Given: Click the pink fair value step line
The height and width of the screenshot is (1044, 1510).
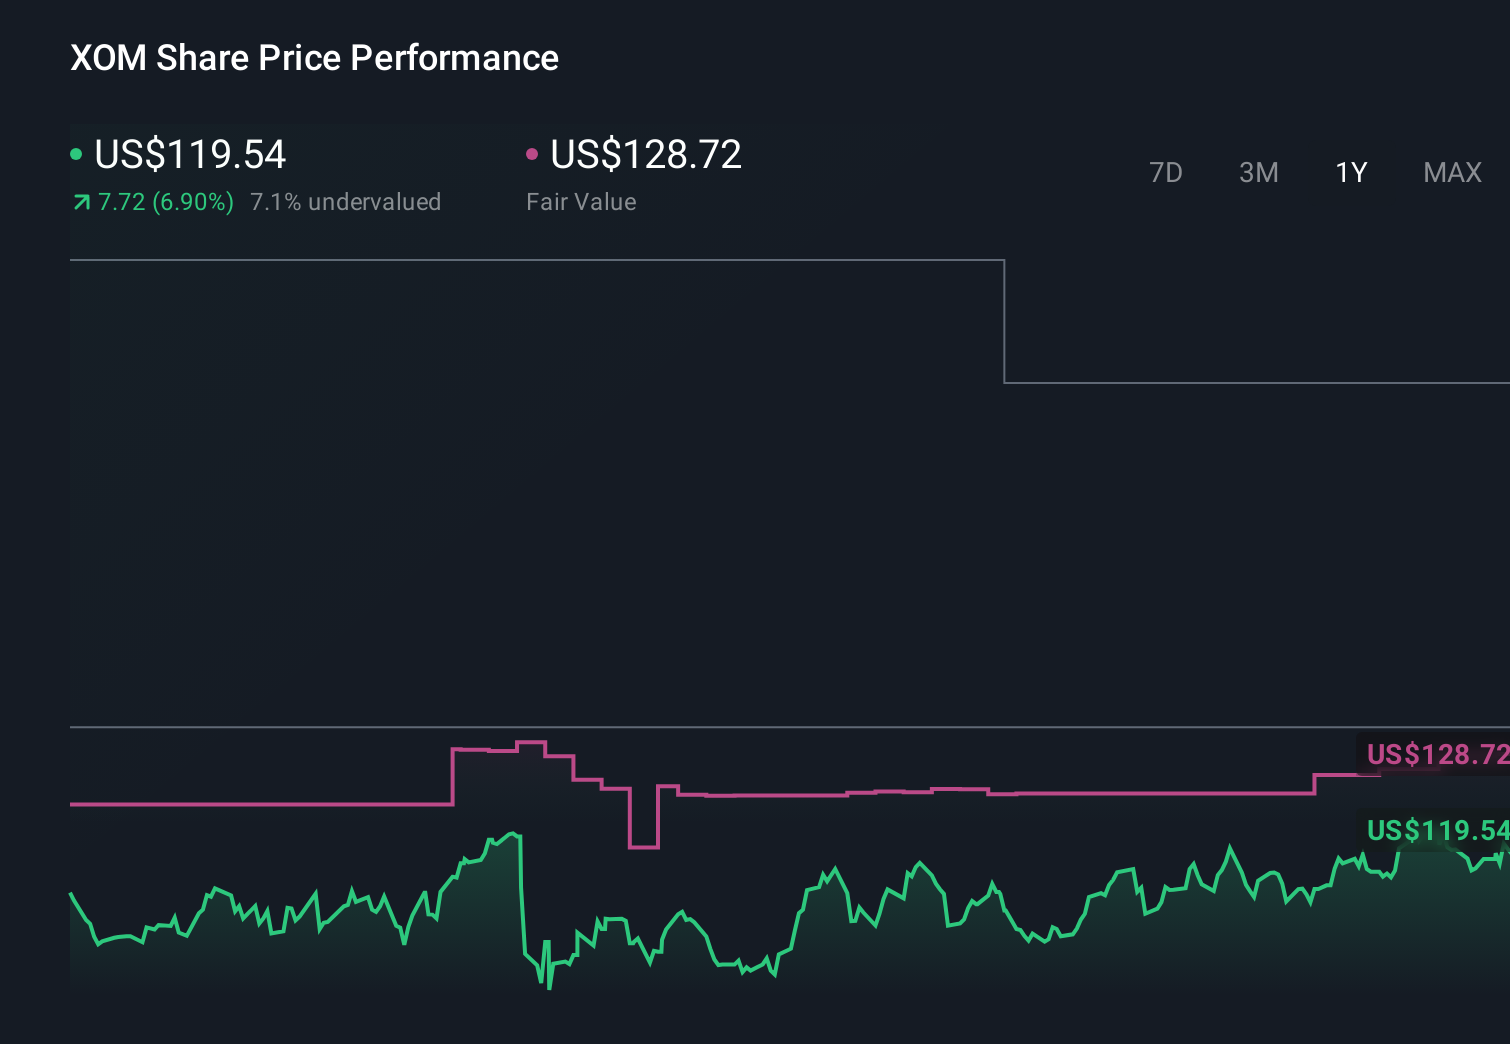Looking at the screenshot, I should pyautogui.click(x=900, y=793).
